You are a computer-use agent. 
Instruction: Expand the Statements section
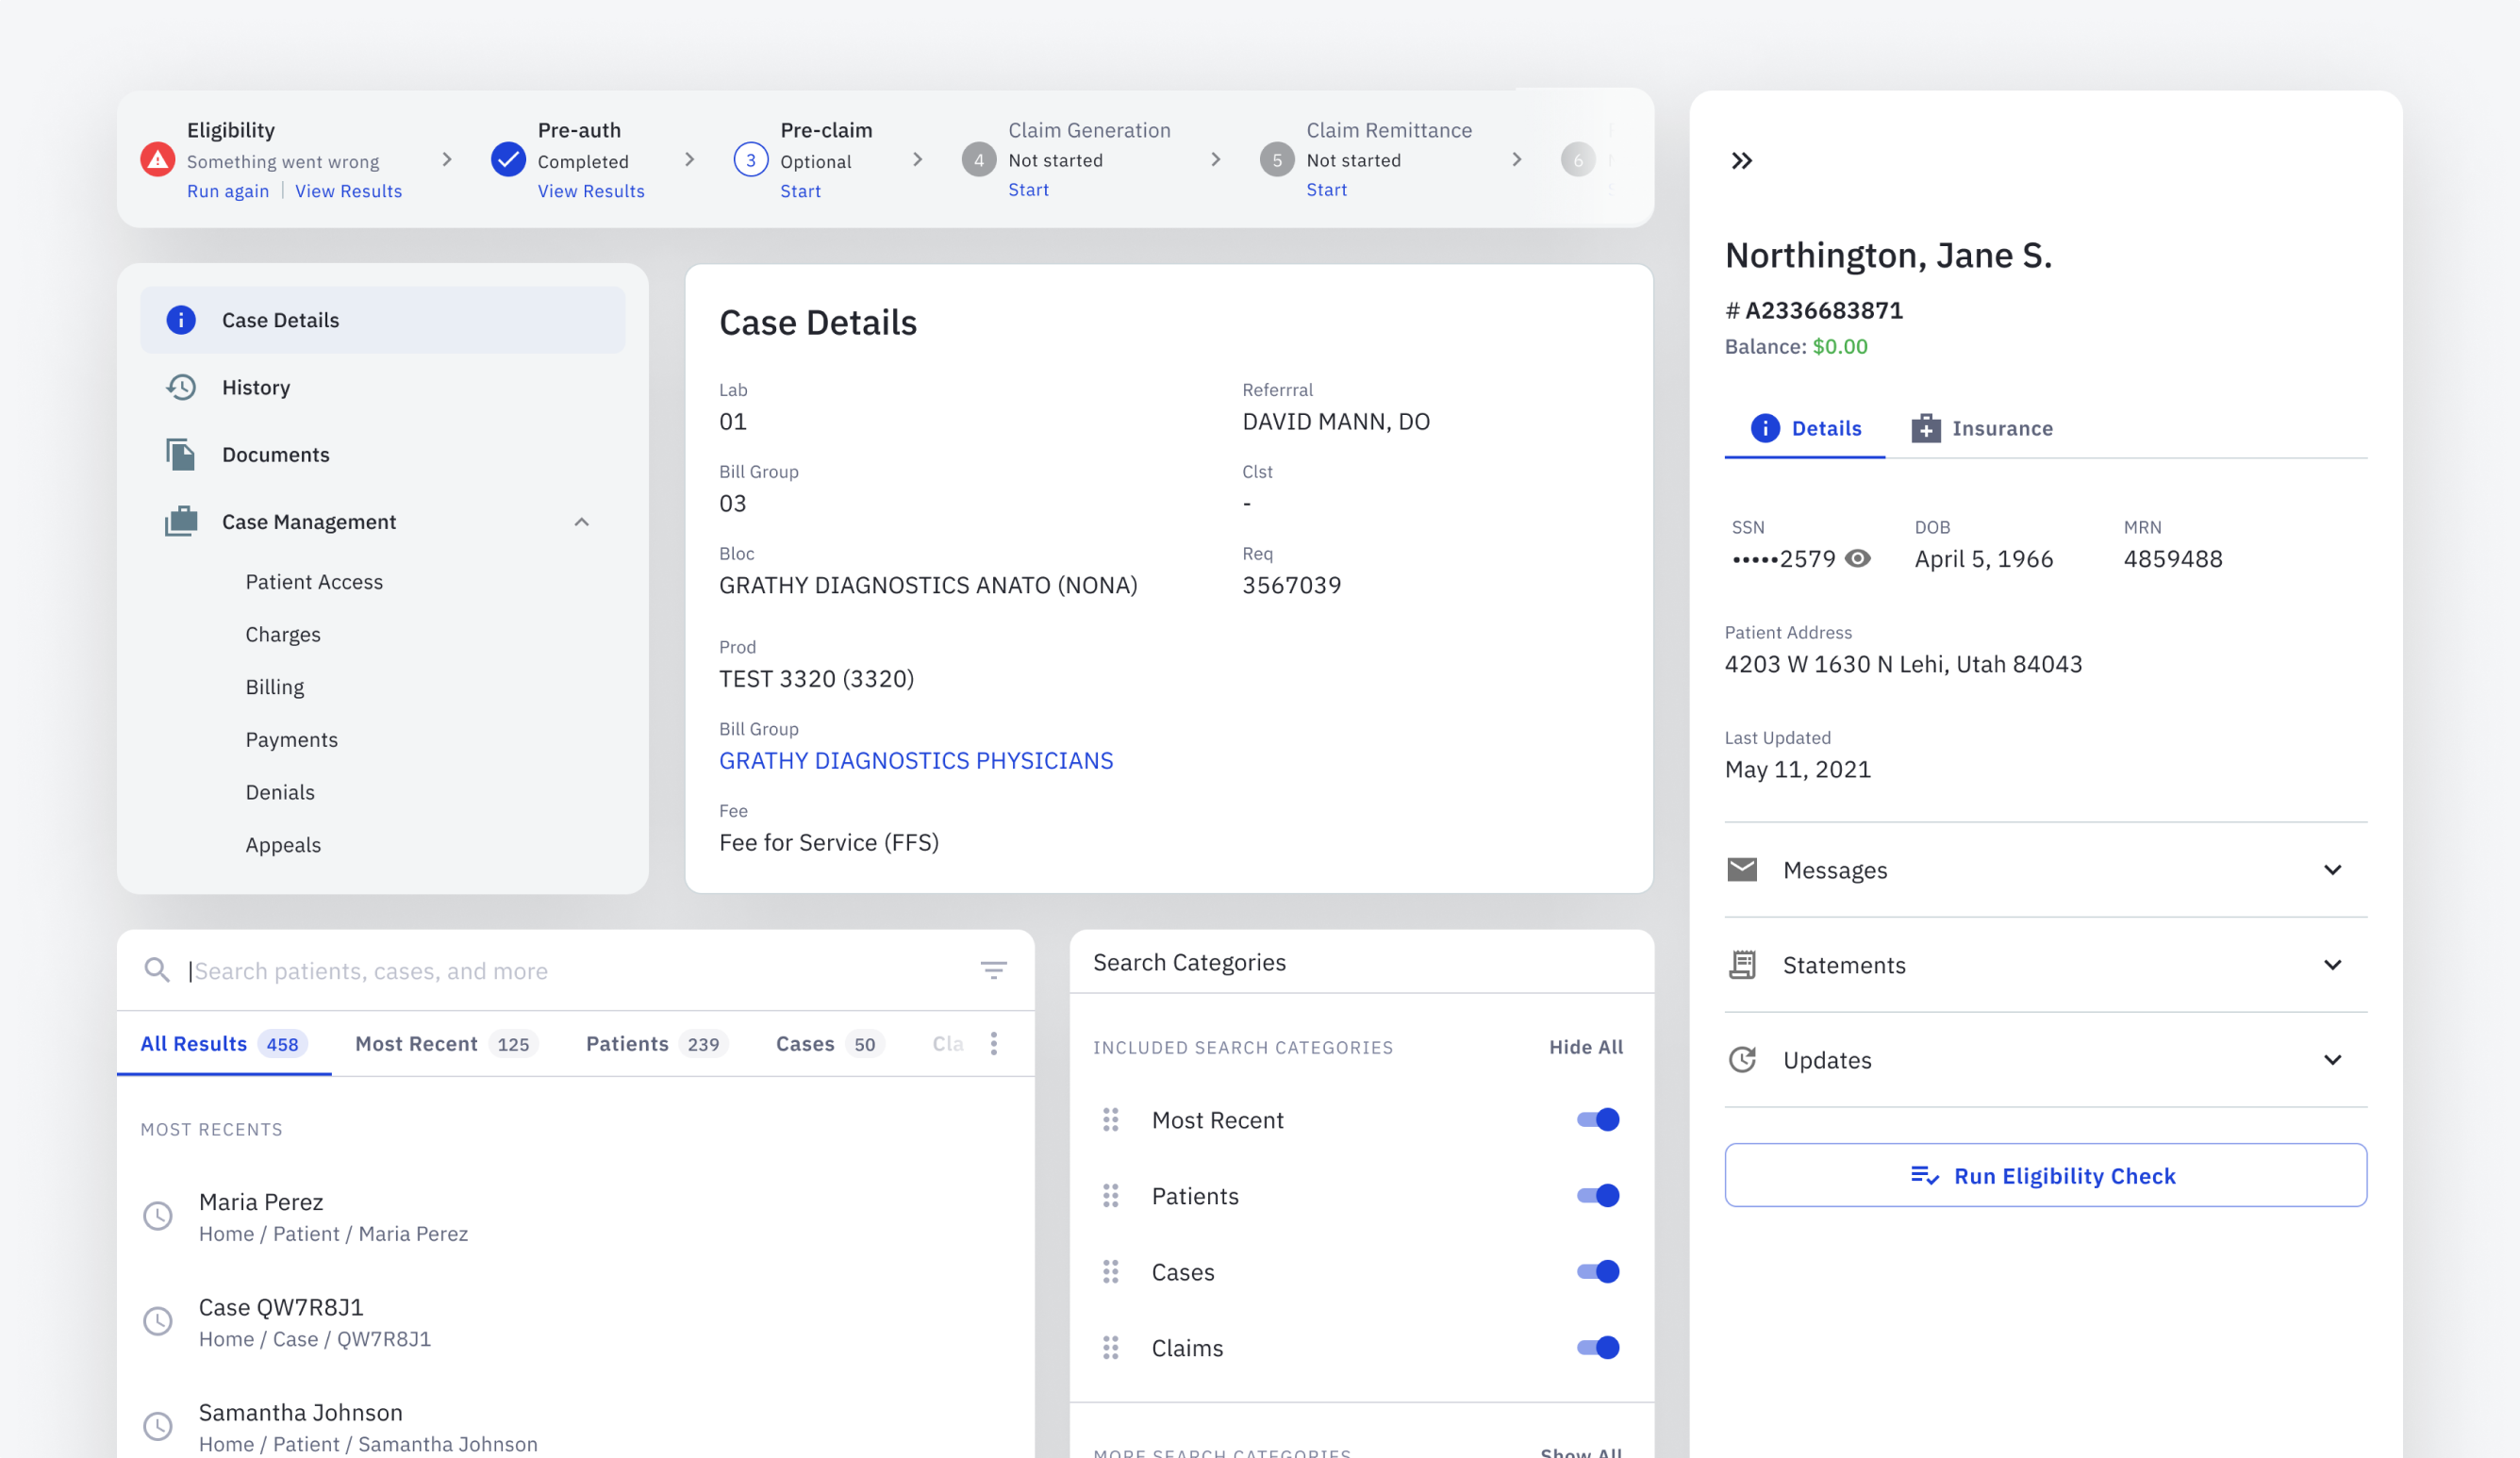tap(2333, 964)
